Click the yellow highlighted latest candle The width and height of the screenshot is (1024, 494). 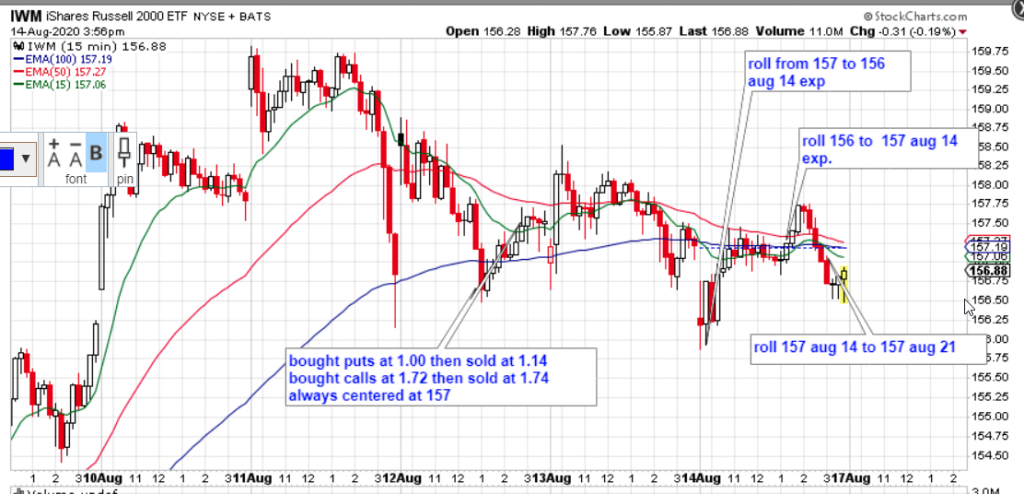[x=844, y=285]
